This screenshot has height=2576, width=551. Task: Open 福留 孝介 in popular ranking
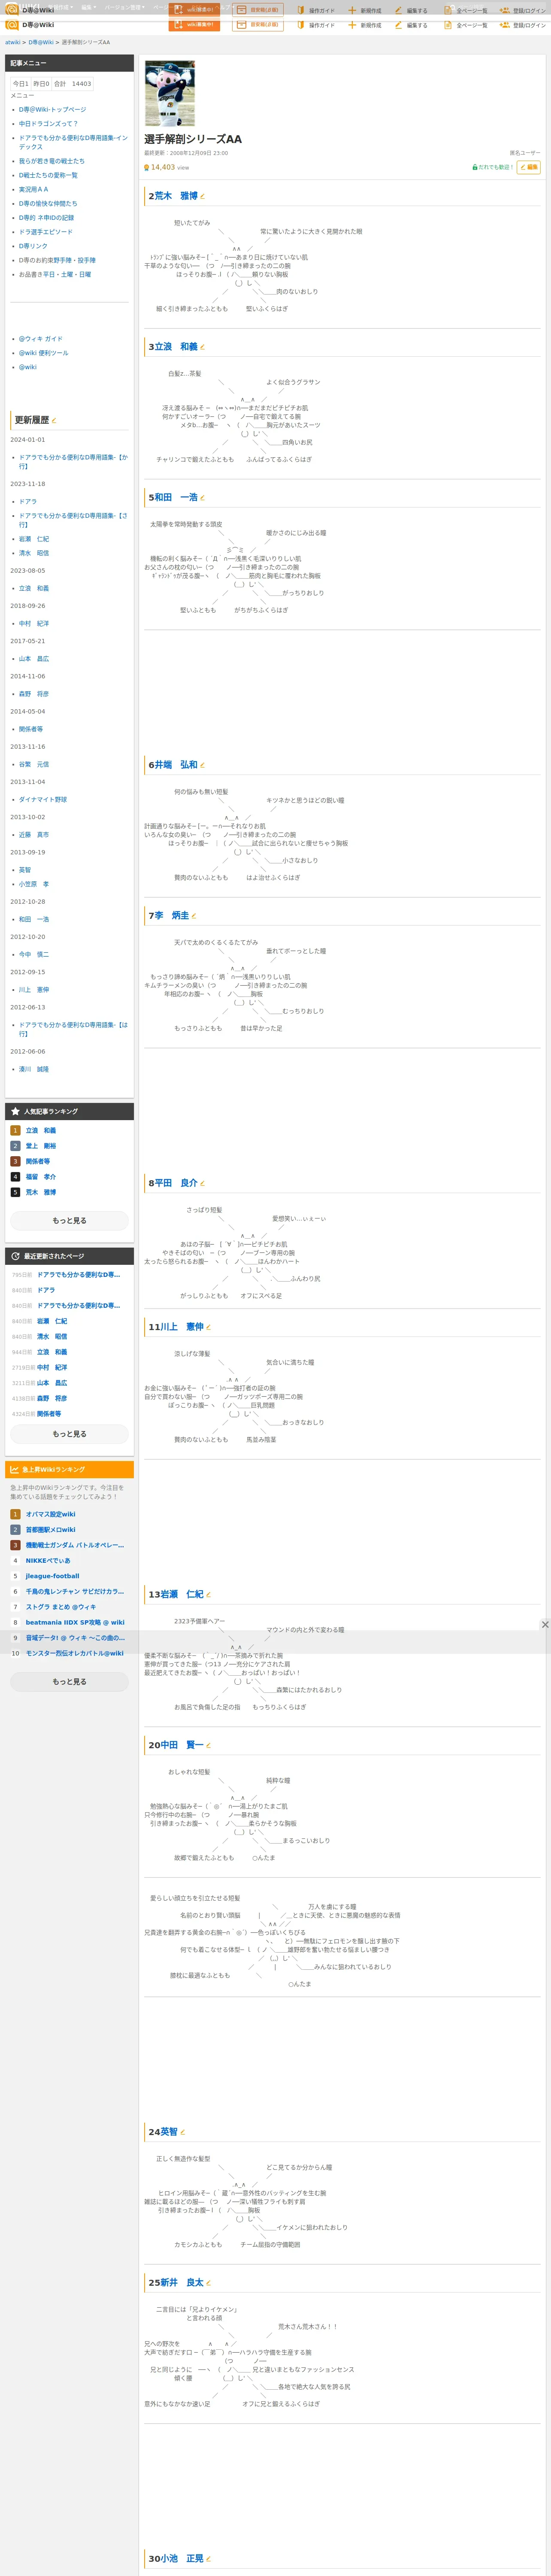click(x=41, y=1177)
